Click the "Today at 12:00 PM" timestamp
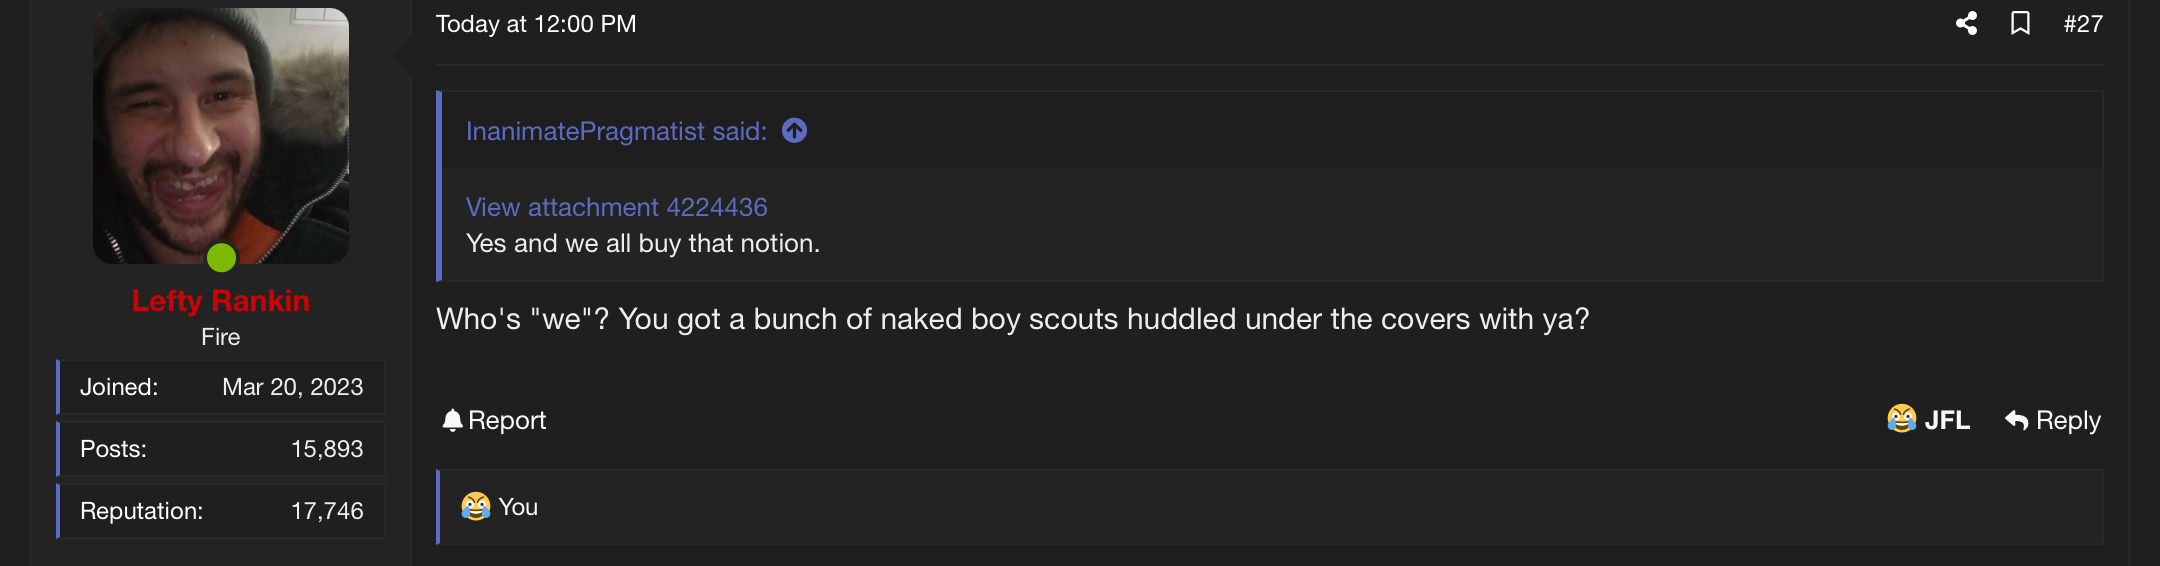The width and height of the screenshot is (2160, 566). pos(536,24)
